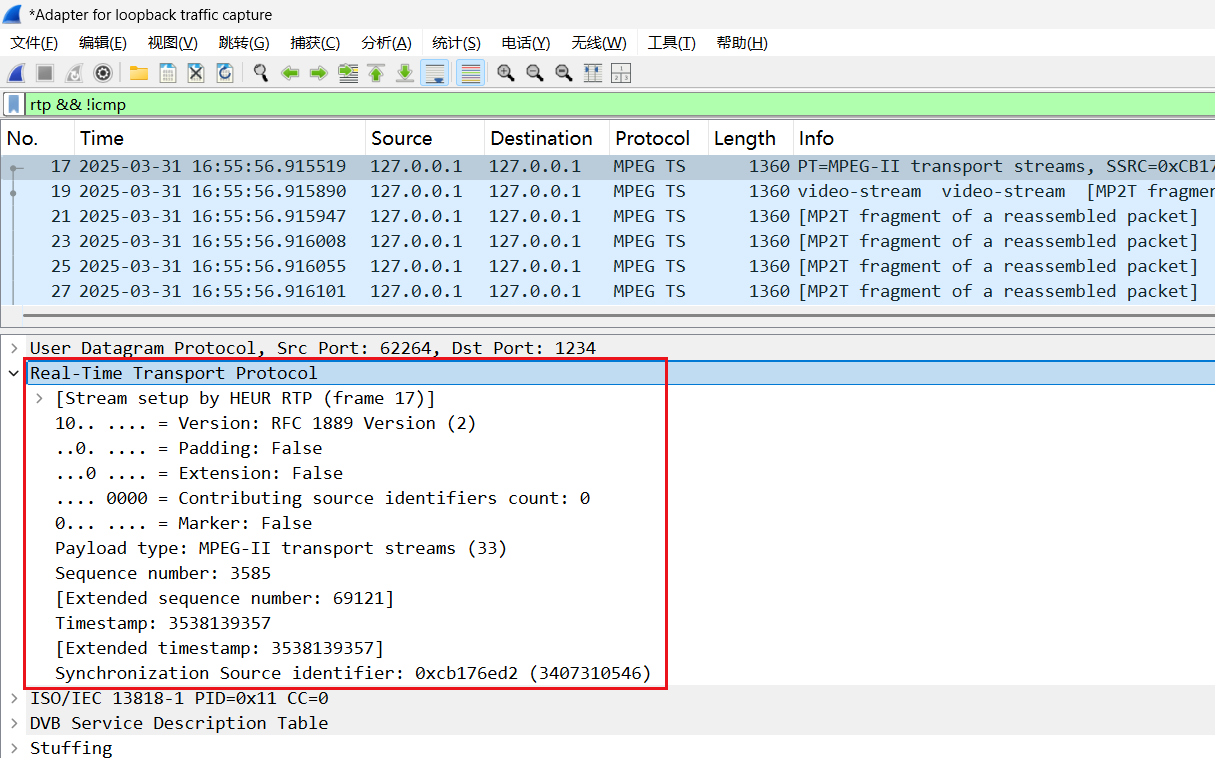This screenshot has width=1215, height=758.
Task: Select the 'Sequence number: 3585' field
Action: [163, 573]
